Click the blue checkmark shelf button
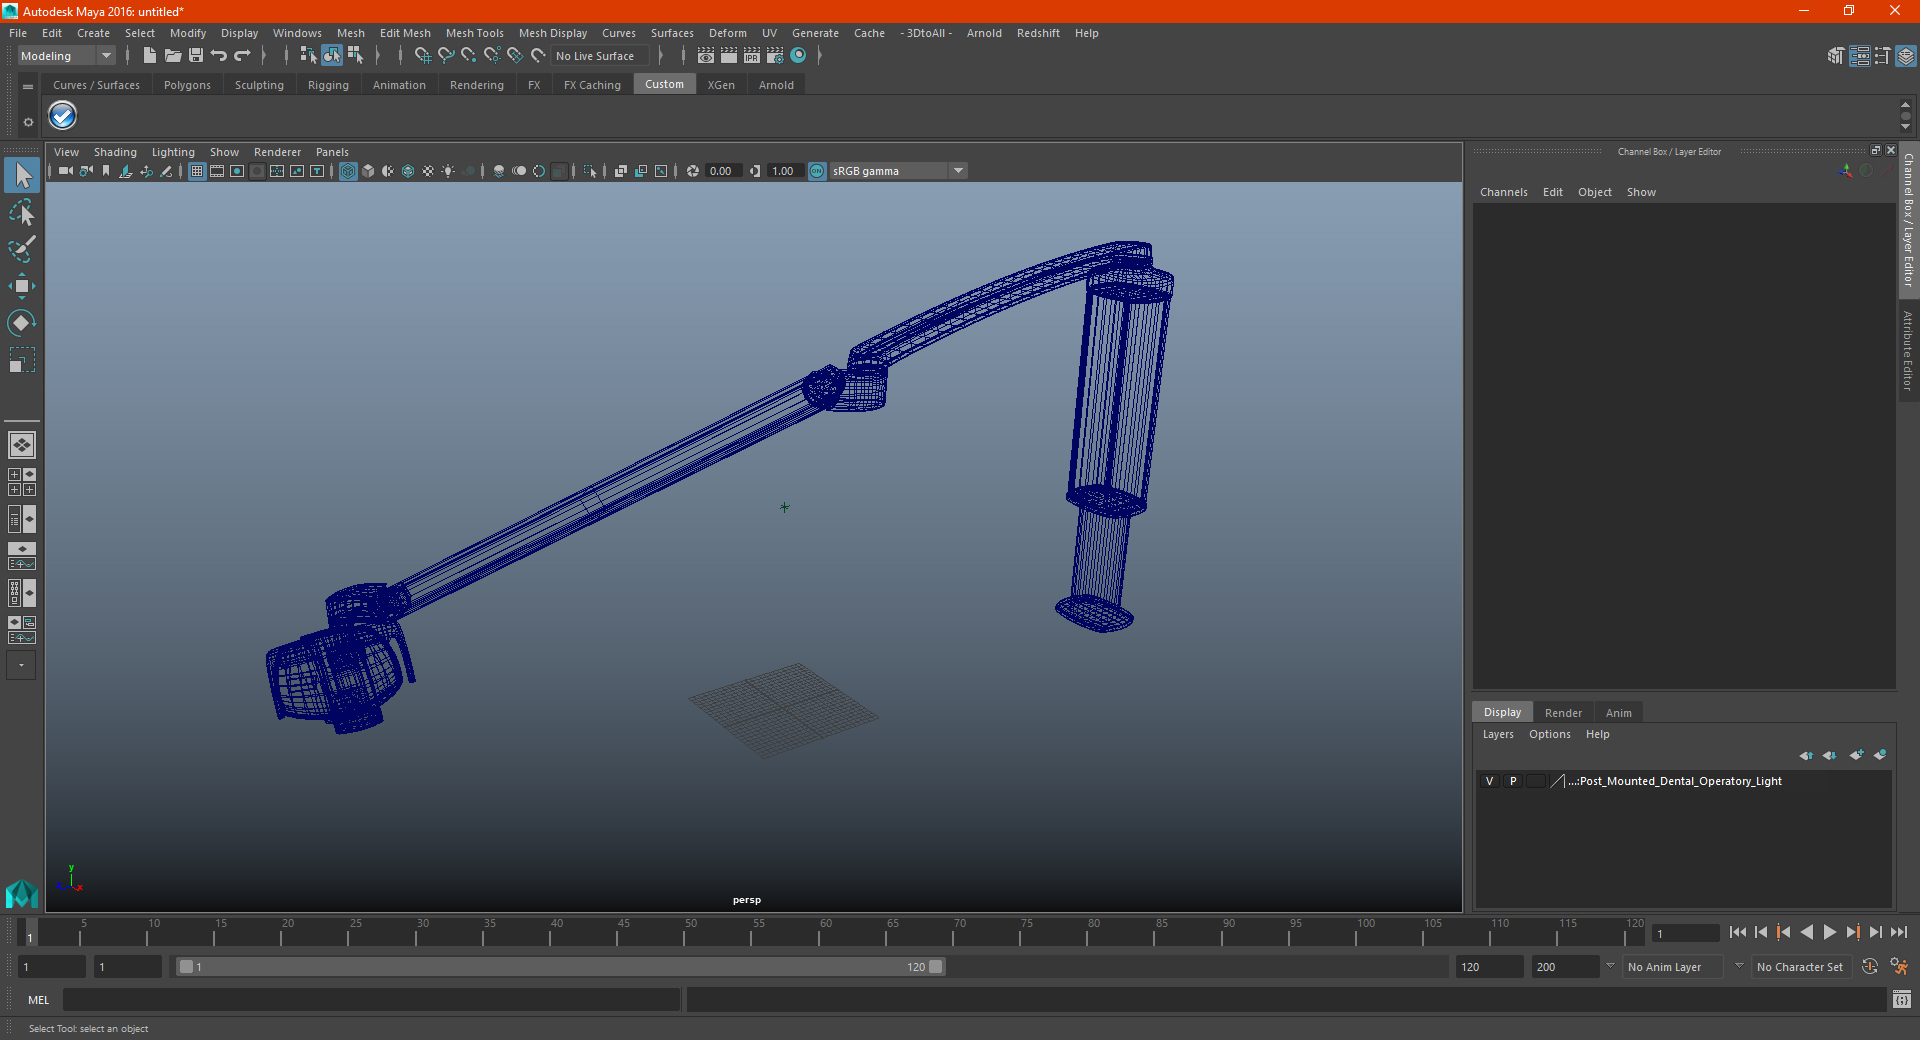The width and height of the screenshot is (1920, 1040). 63,116
